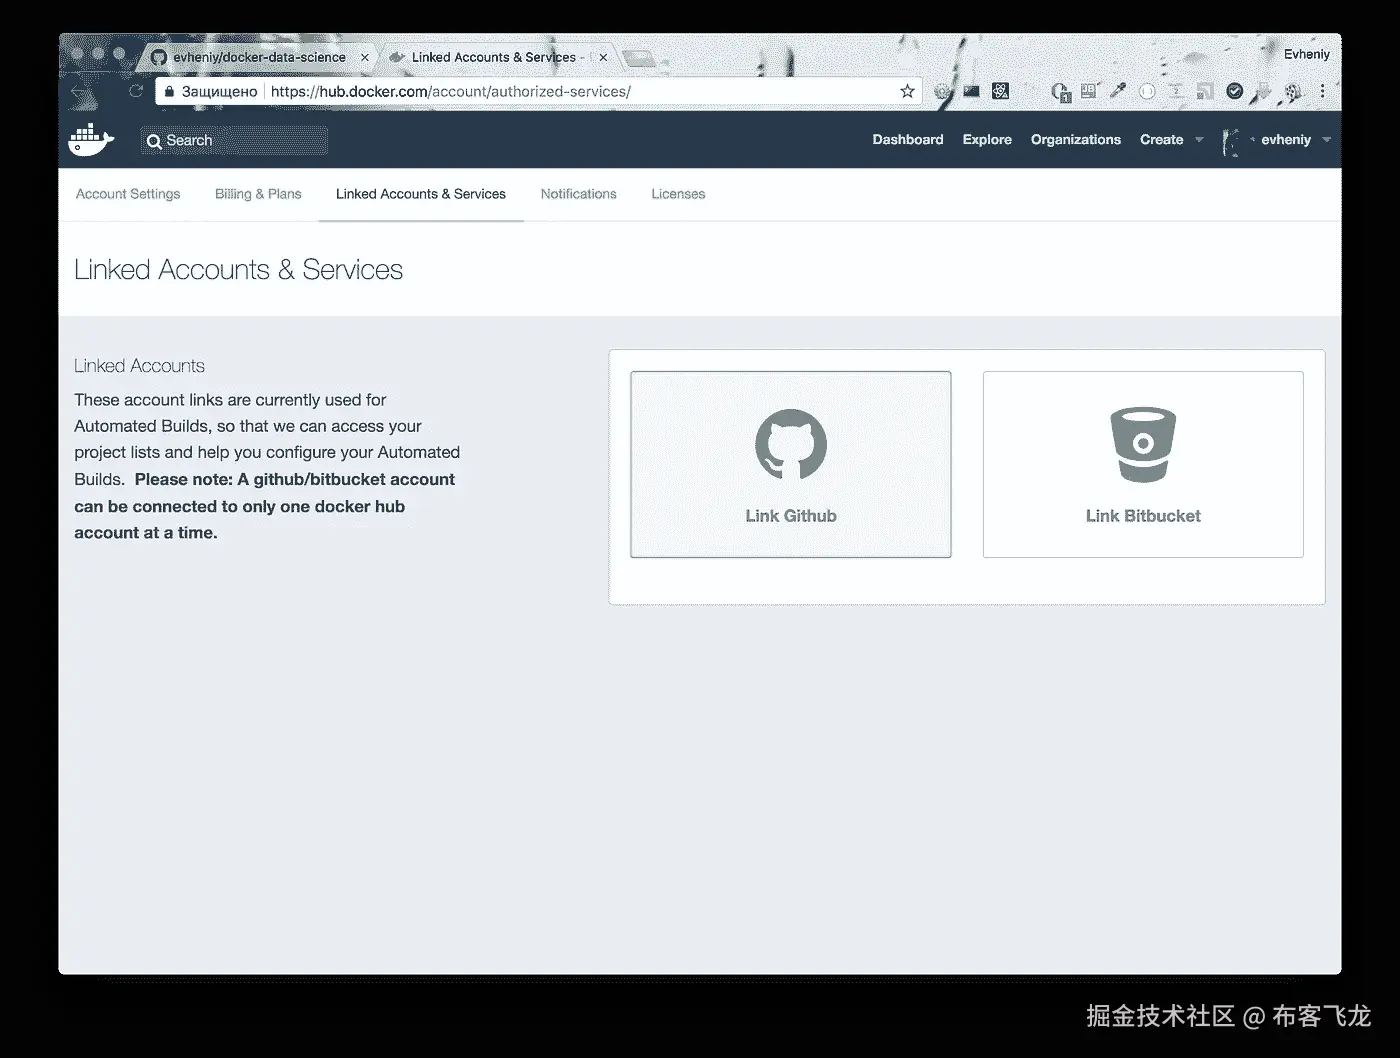Image resolution: width=1400 pixels, height=1058 pixels.
Task: Click the Link Github label
Action: (x=791, y=516)
